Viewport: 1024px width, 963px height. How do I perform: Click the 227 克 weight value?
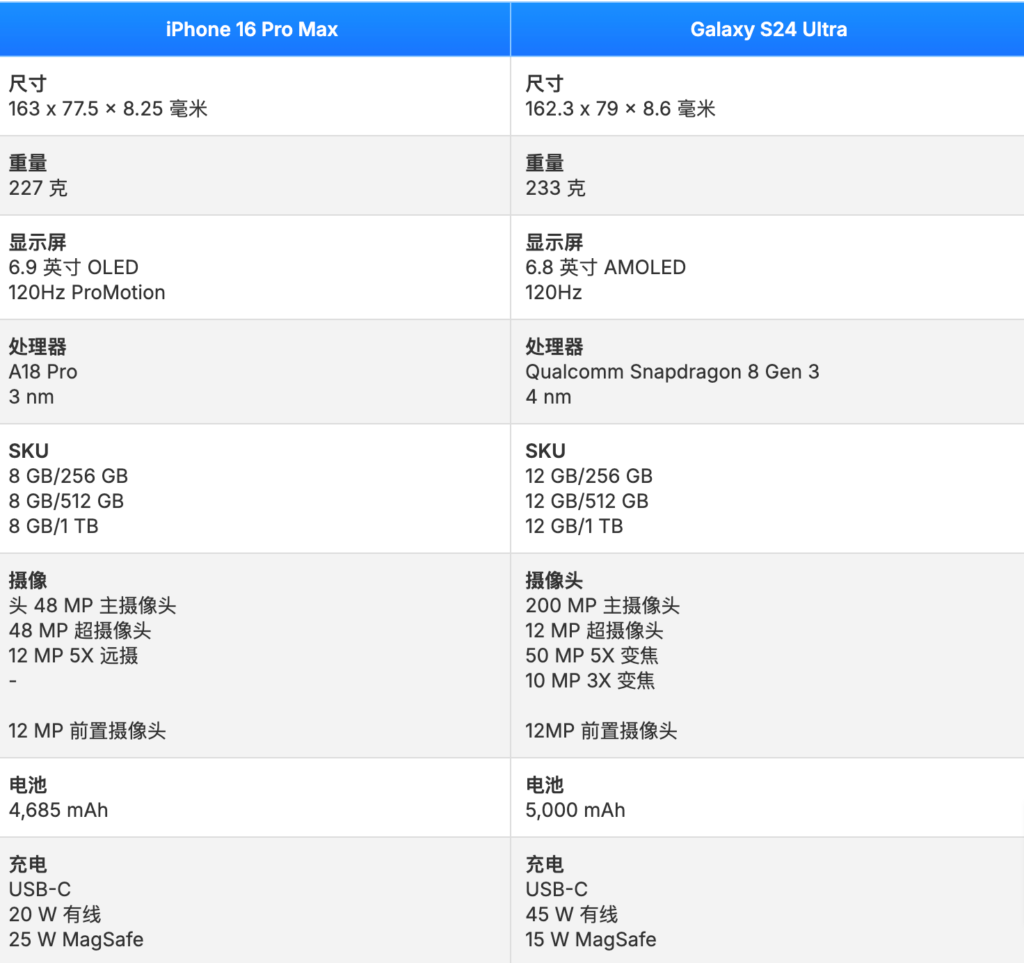tap(38, 188)
